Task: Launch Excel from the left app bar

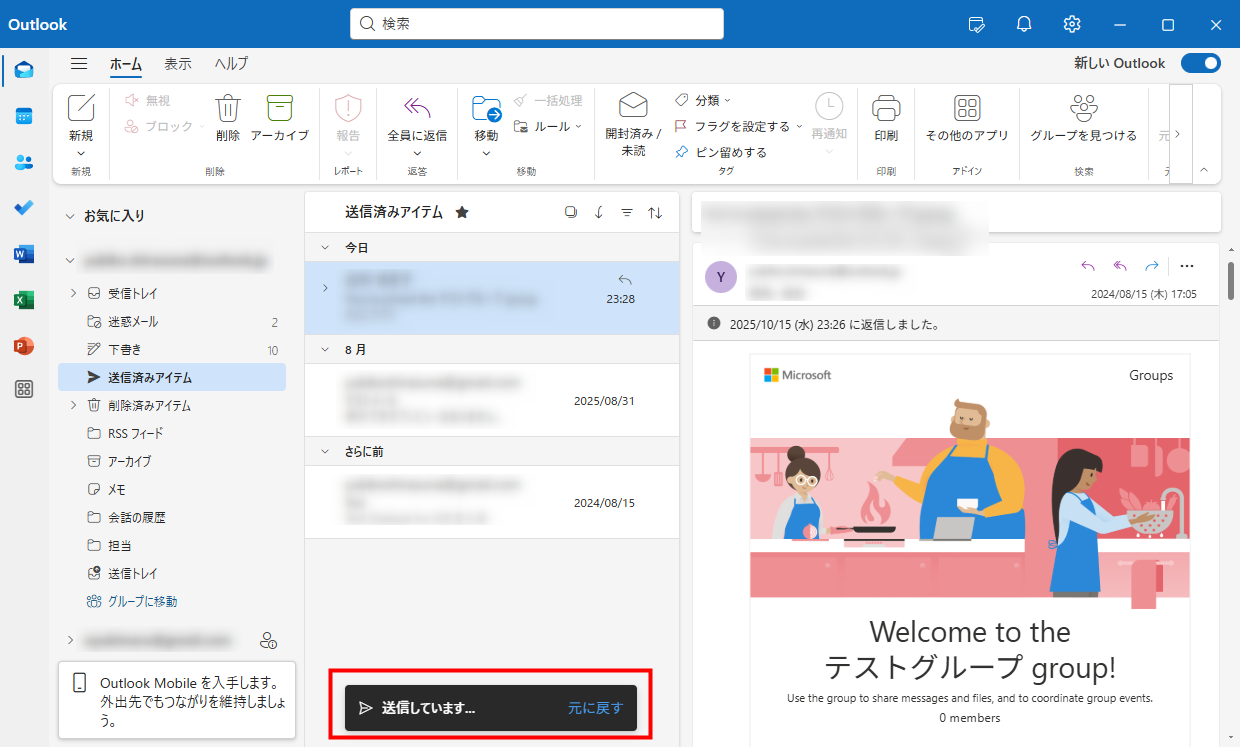Action: 24,300
